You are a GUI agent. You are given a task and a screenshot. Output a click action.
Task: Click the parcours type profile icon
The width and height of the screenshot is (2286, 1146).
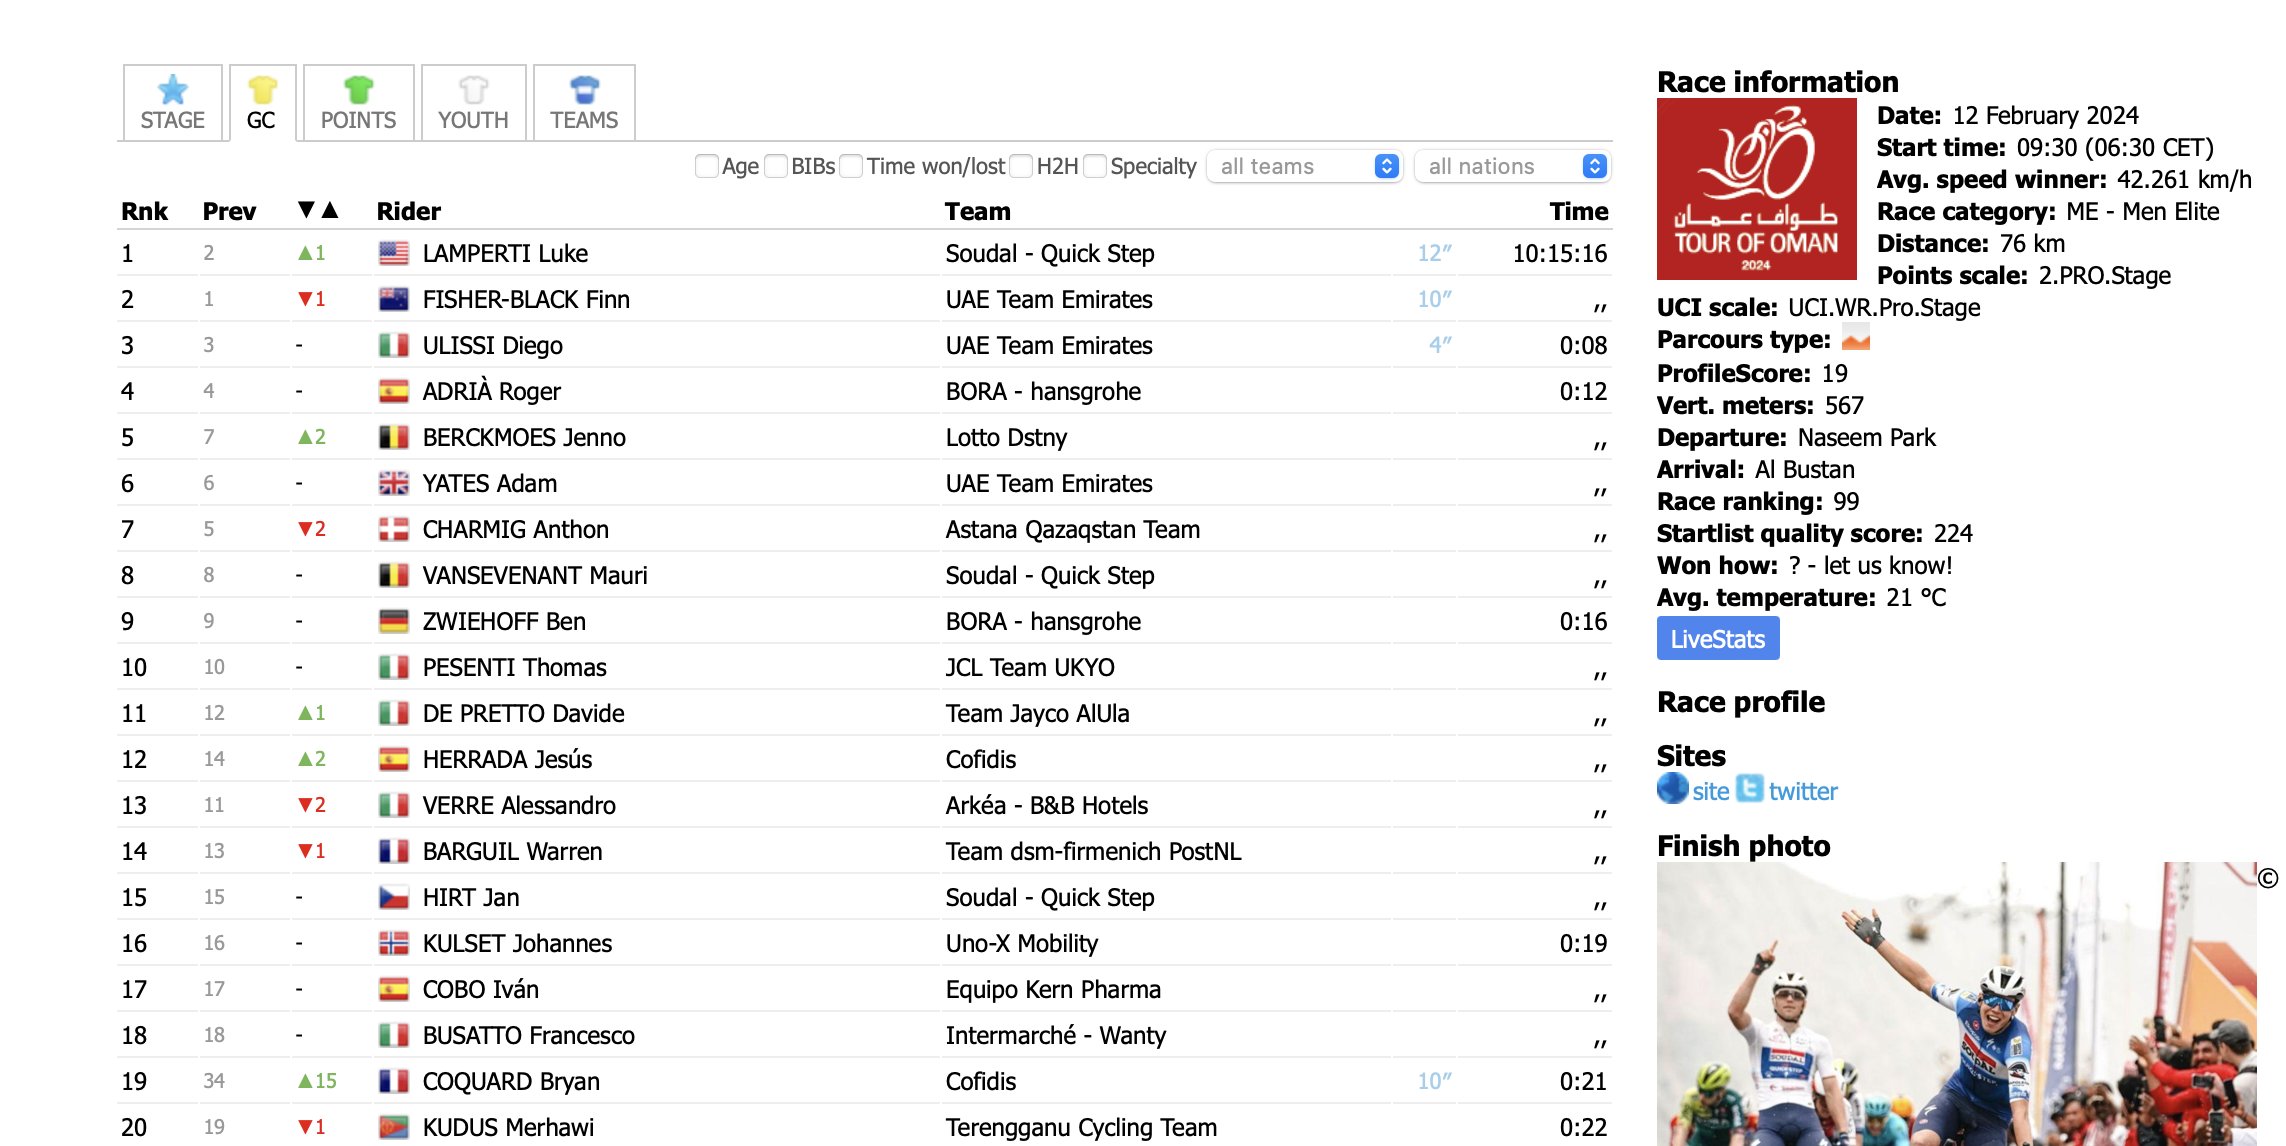(x=1856, y=338)
